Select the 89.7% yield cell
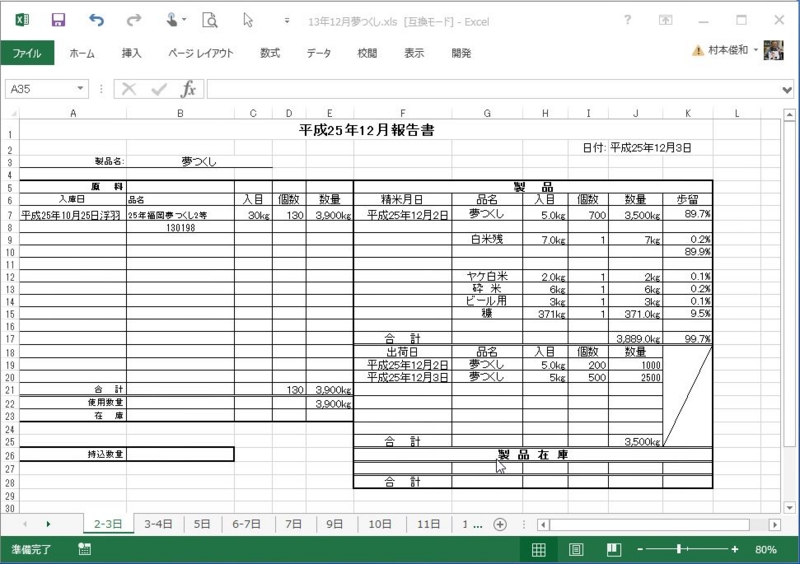This screenshot has width=800, height=564. tap(687, 214)
